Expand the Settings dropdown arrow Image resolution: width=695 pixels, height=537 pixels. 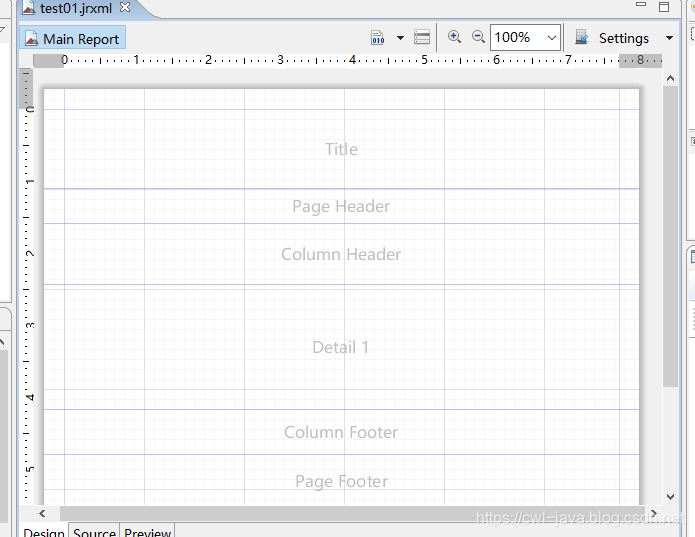[669, 38]
